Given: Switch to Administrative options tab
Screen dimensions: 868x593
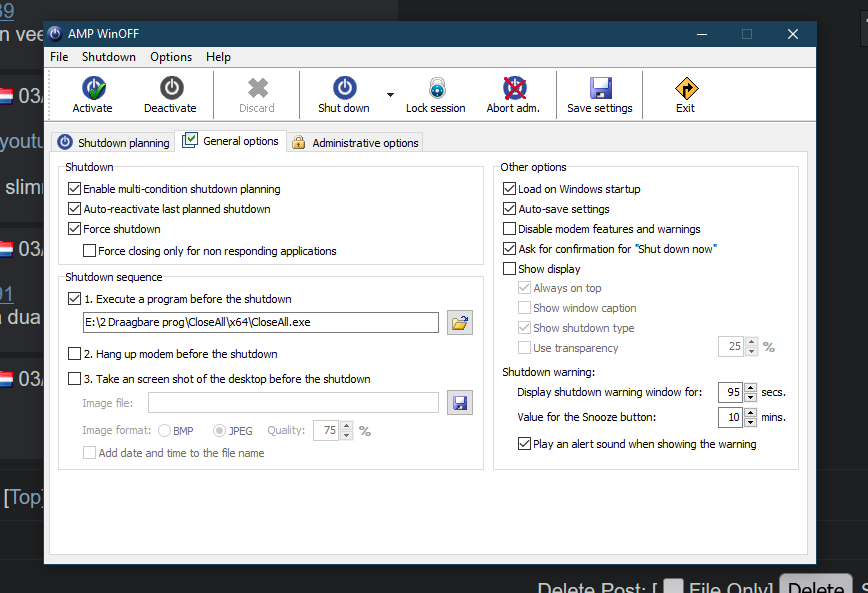Looking at the screenshot, I should click(x=355, y=142).
